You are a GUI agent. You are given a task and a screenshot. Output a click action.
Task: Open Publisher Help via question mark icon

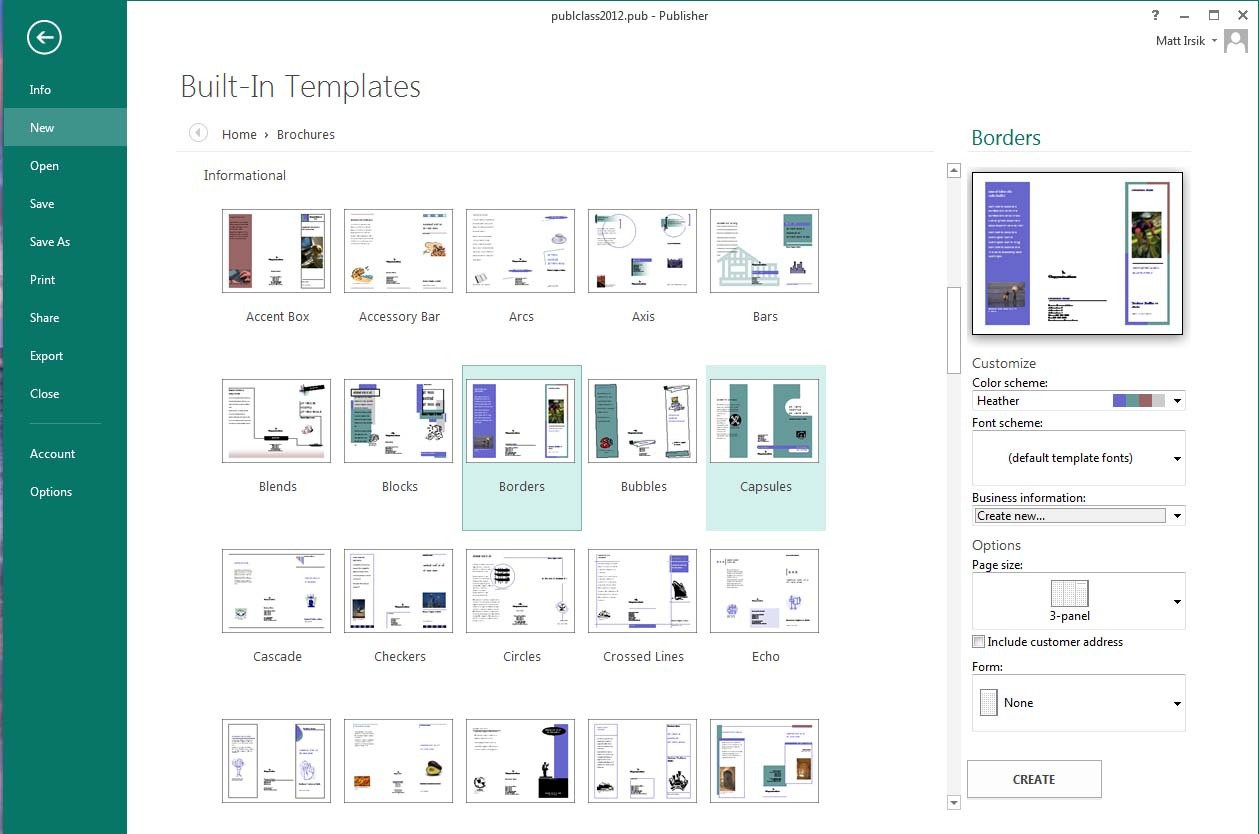[x=1155, y=15]
